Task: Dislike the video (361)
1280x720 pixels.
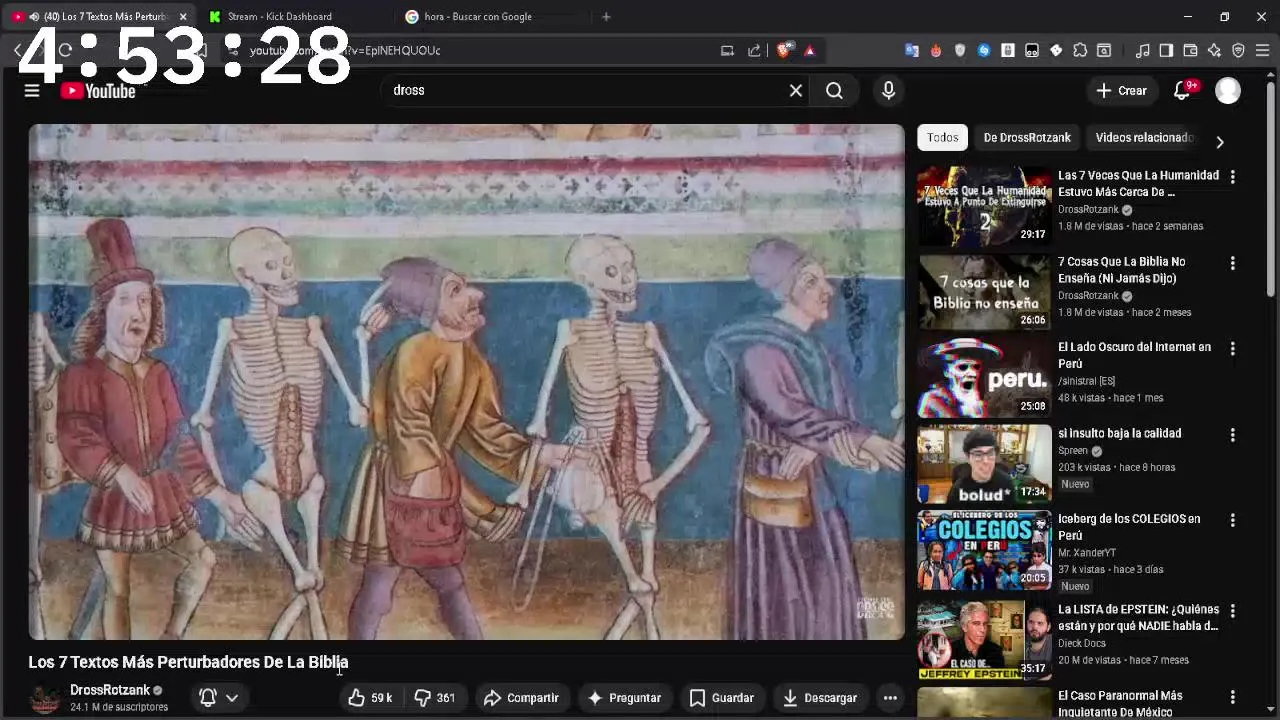Action: pyautogui.click(x=435, y=698)
